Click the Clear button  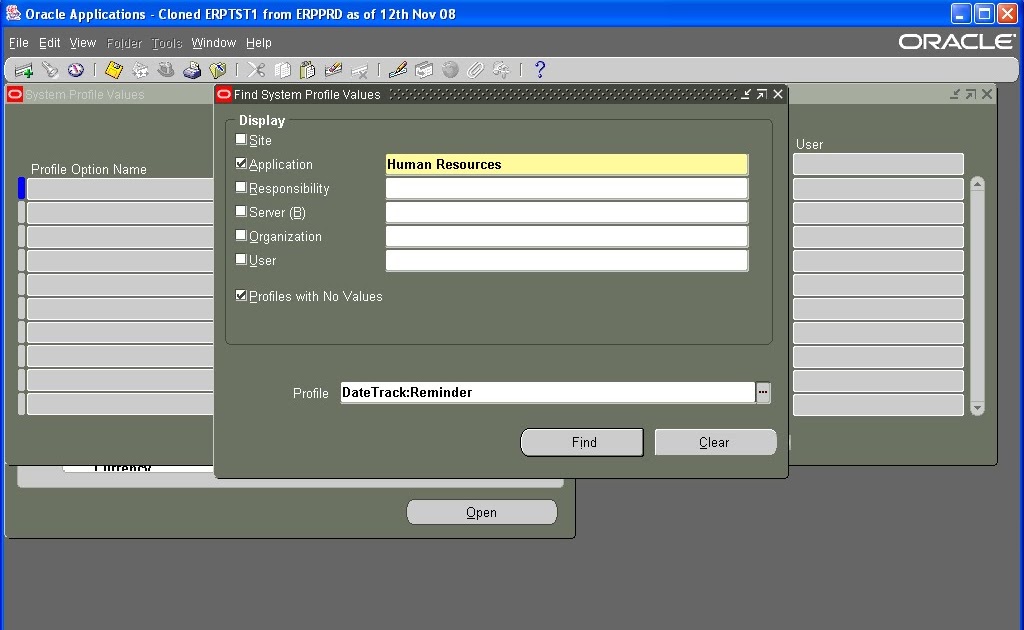point(715,443)
